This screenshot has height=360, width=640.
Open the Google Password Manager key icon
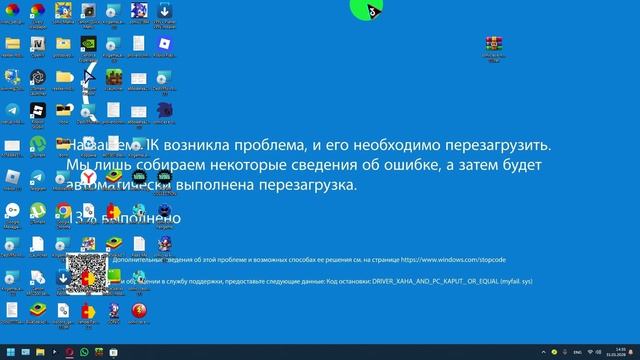click(12, 211)
